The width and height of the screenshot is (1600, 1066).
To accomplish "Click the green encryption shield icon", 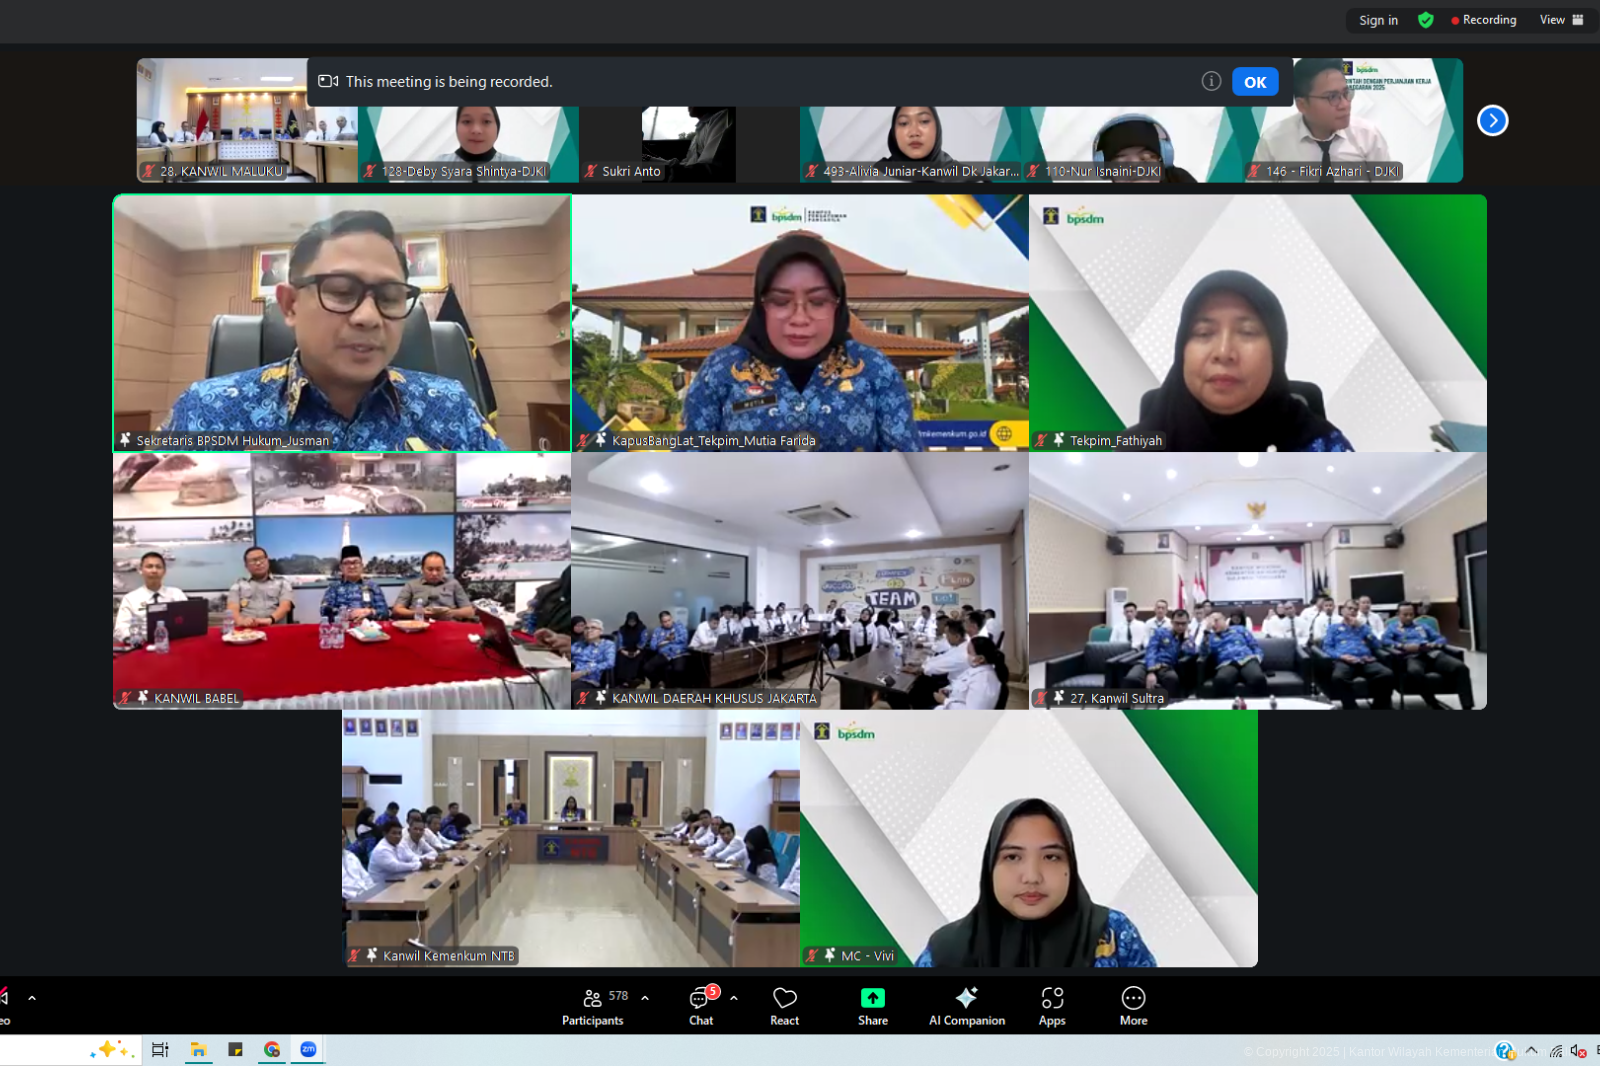I will (x=1426, y=20).
